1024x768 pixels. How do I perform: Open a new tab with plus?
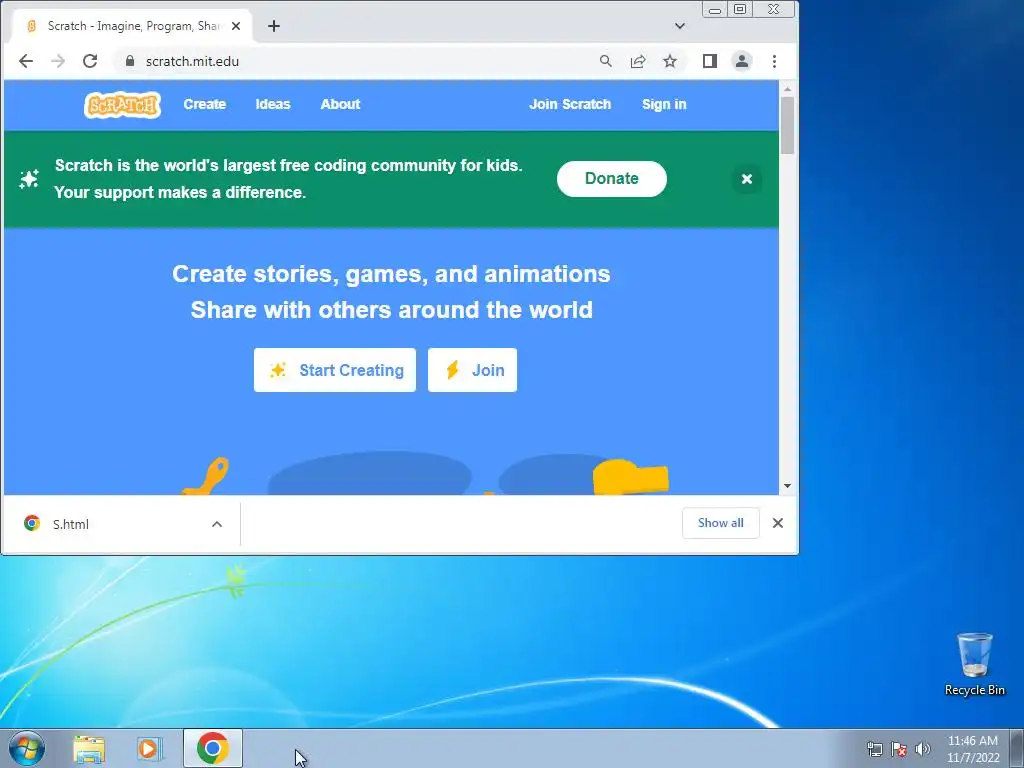click(x=274, y=26)
